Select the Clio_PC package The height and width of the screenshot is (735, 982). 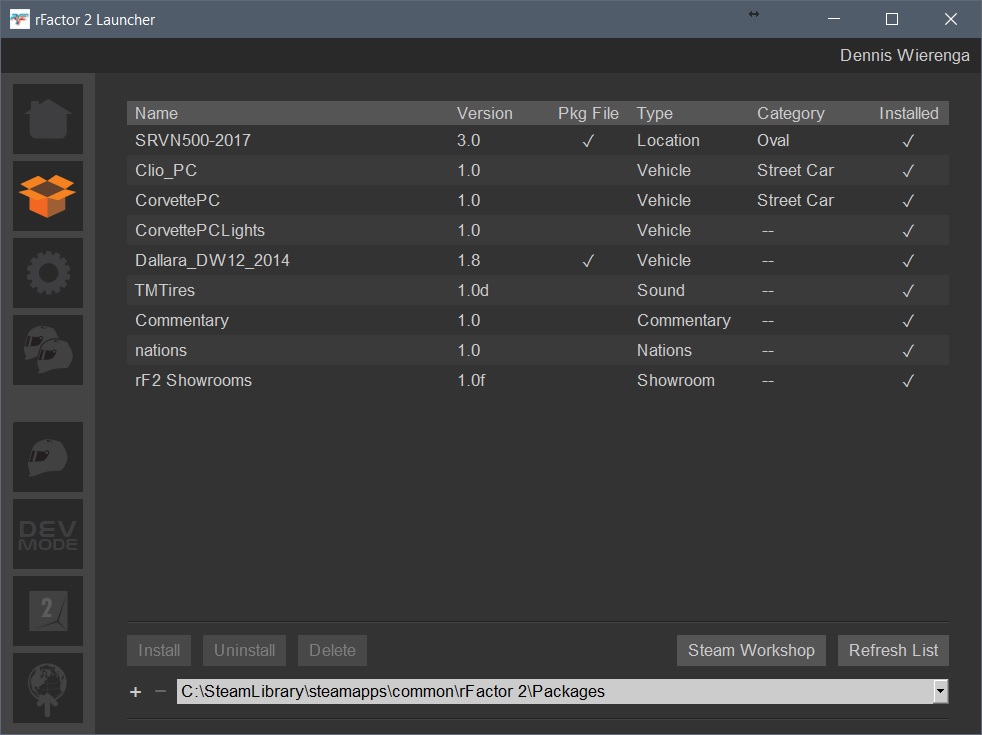[x=537, y=170]
